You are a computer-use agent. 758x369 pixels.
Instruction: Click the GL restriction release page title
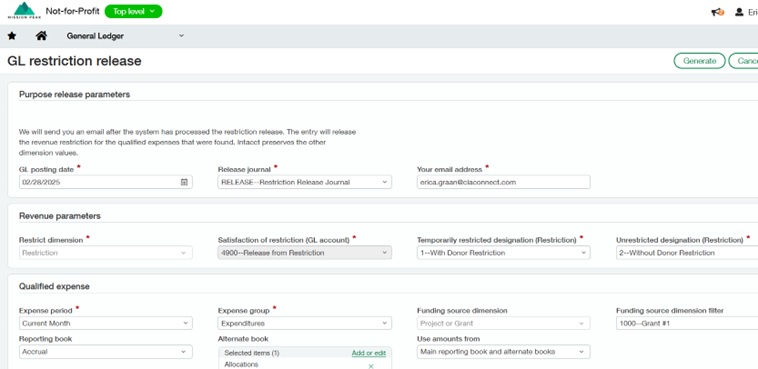[x=74, y=61]
